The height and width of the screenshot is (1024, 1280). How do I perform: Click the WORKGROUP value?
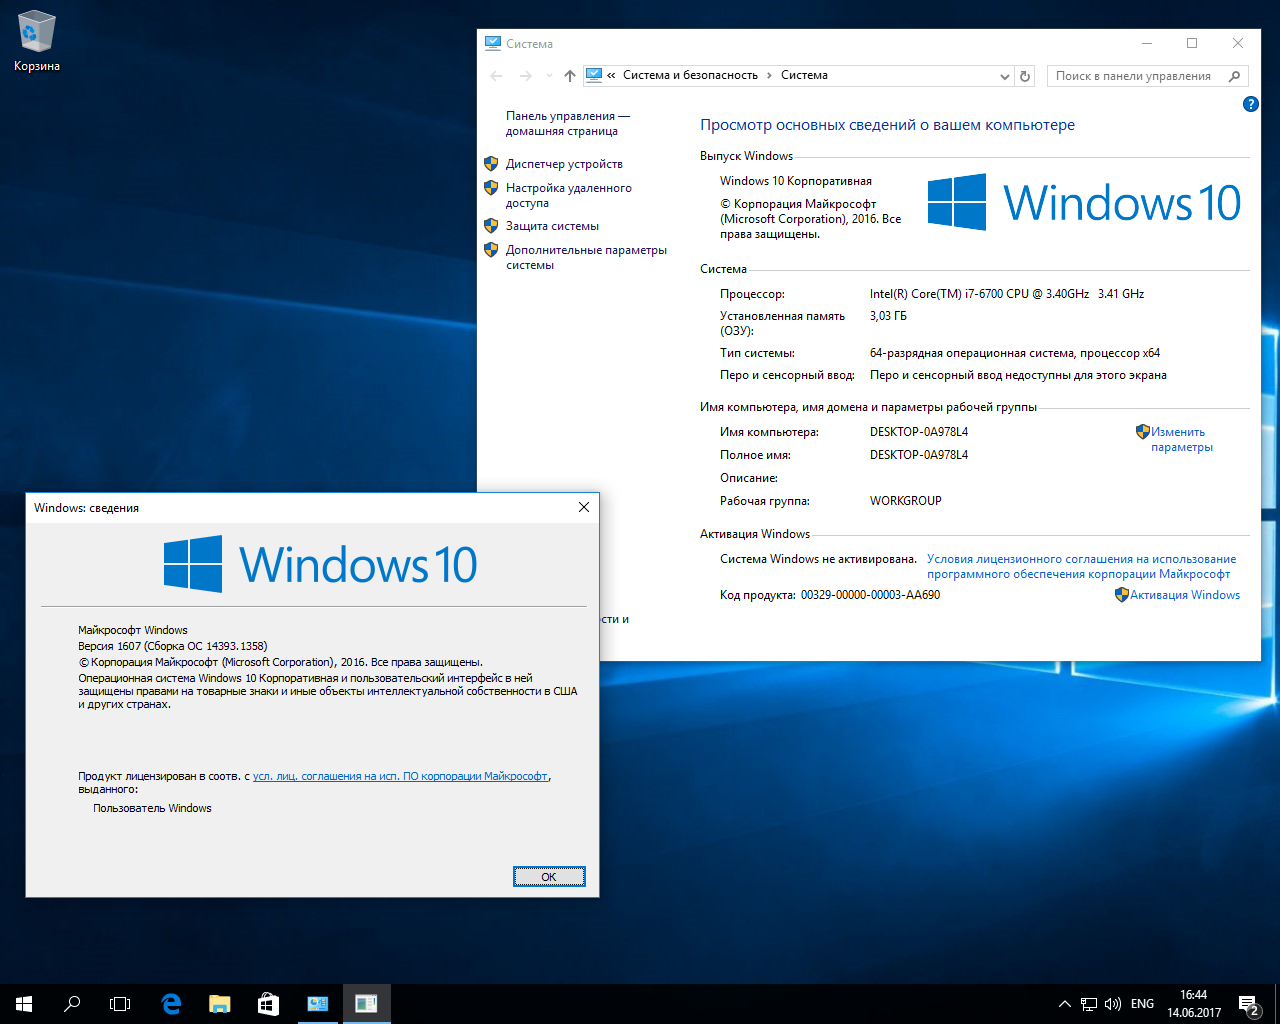pyautogui.click(x=905, y=501)
